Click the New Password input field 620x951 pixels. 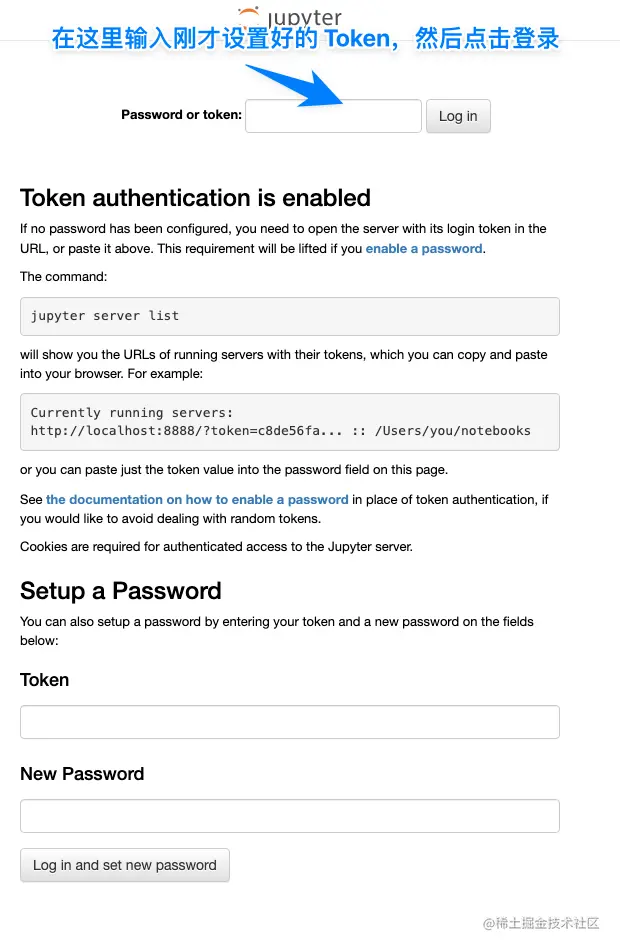coord(289,816)
